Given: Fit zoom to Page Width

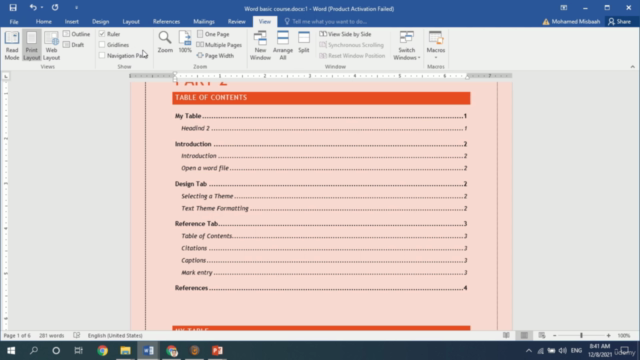Looking at the screenshot, I should (216, 56).
